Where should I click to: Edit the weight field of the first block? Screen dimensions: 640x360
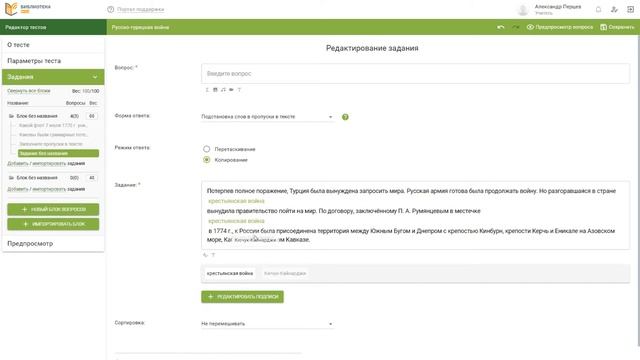click(92, 116)
